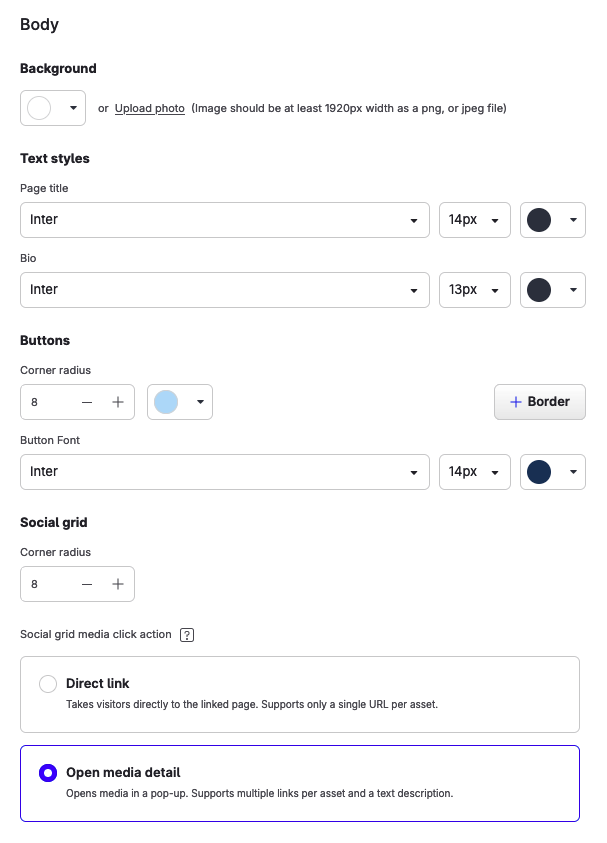Change the navy Button Font color swatch

[x=552, y=472]
